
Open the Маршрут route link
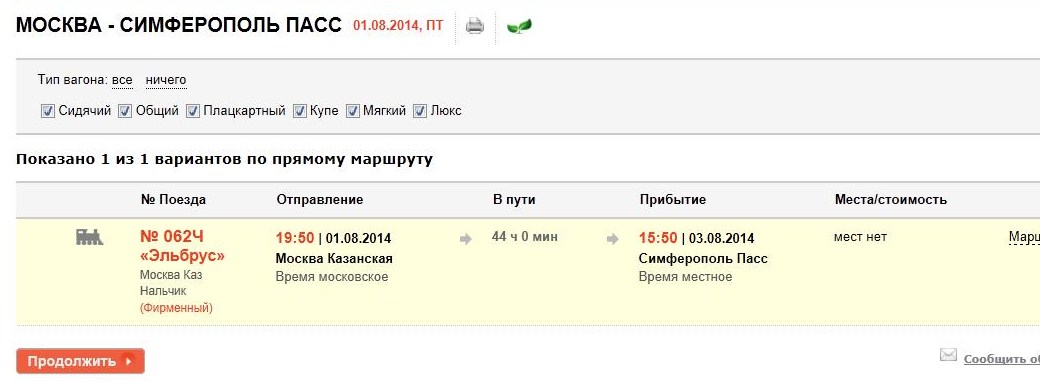point(1024,237)
